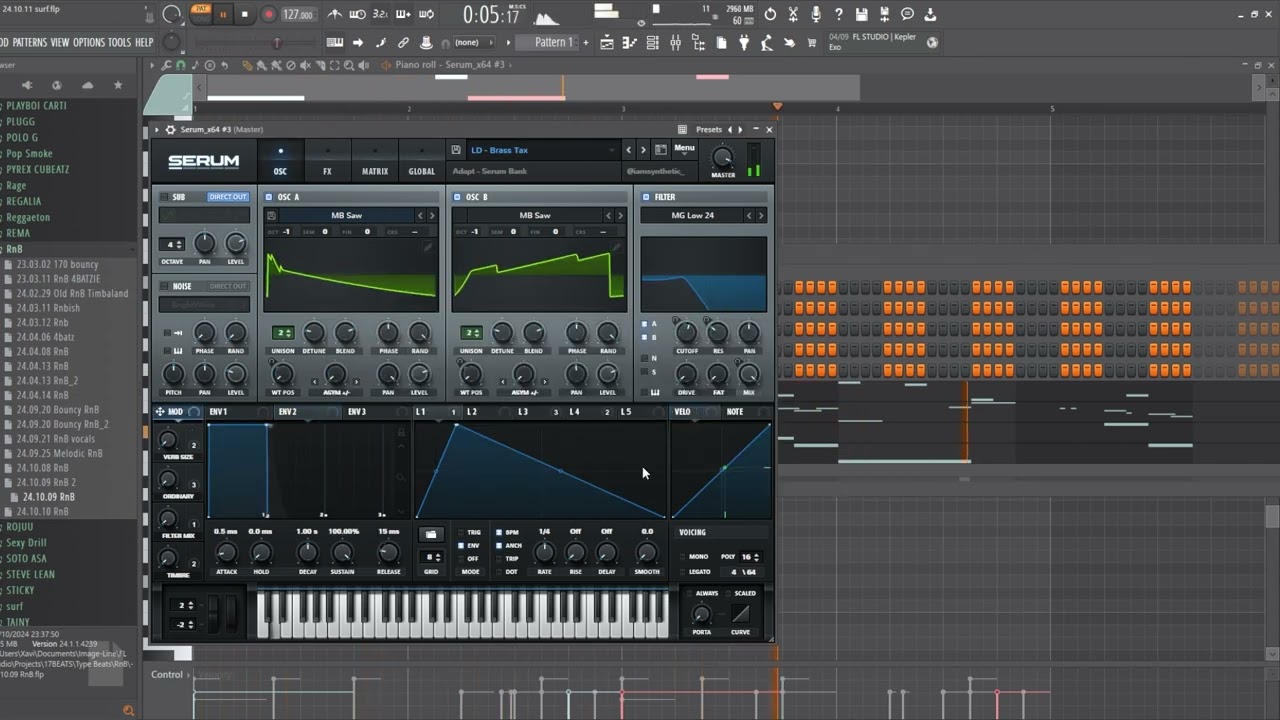Select the ENV 2 tab
The height and width of the screenshot is (720, 1280).
pos(287,412)
